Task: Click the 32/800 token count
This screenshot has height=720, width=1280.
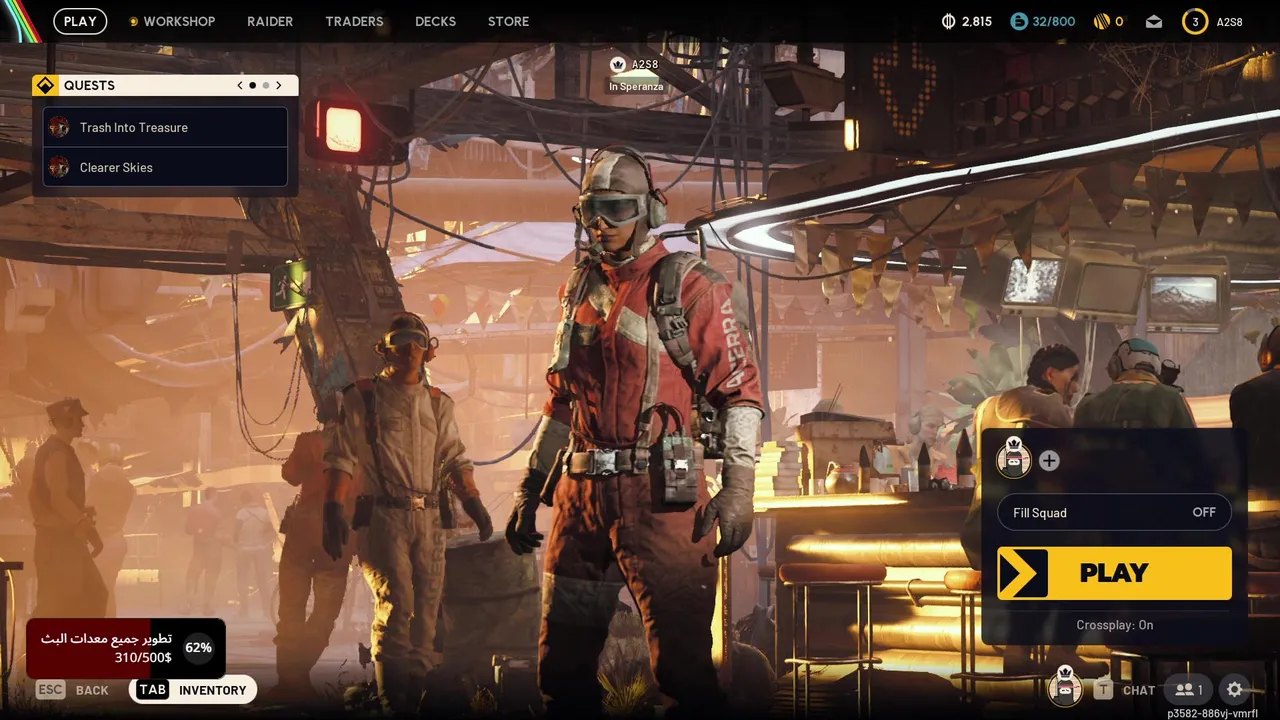Action: [x=1054, y=21]
